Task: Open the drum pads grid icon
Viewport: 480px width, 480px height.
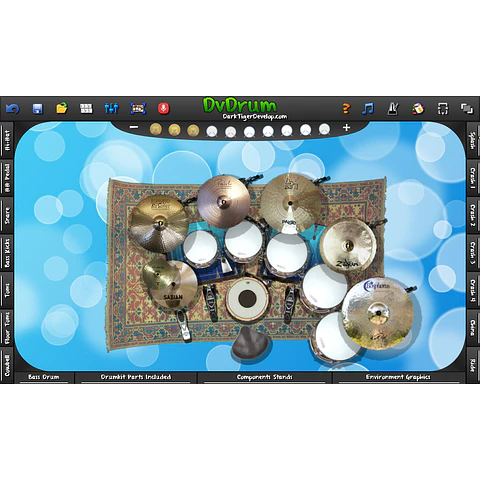Action: tap(86, 108)
